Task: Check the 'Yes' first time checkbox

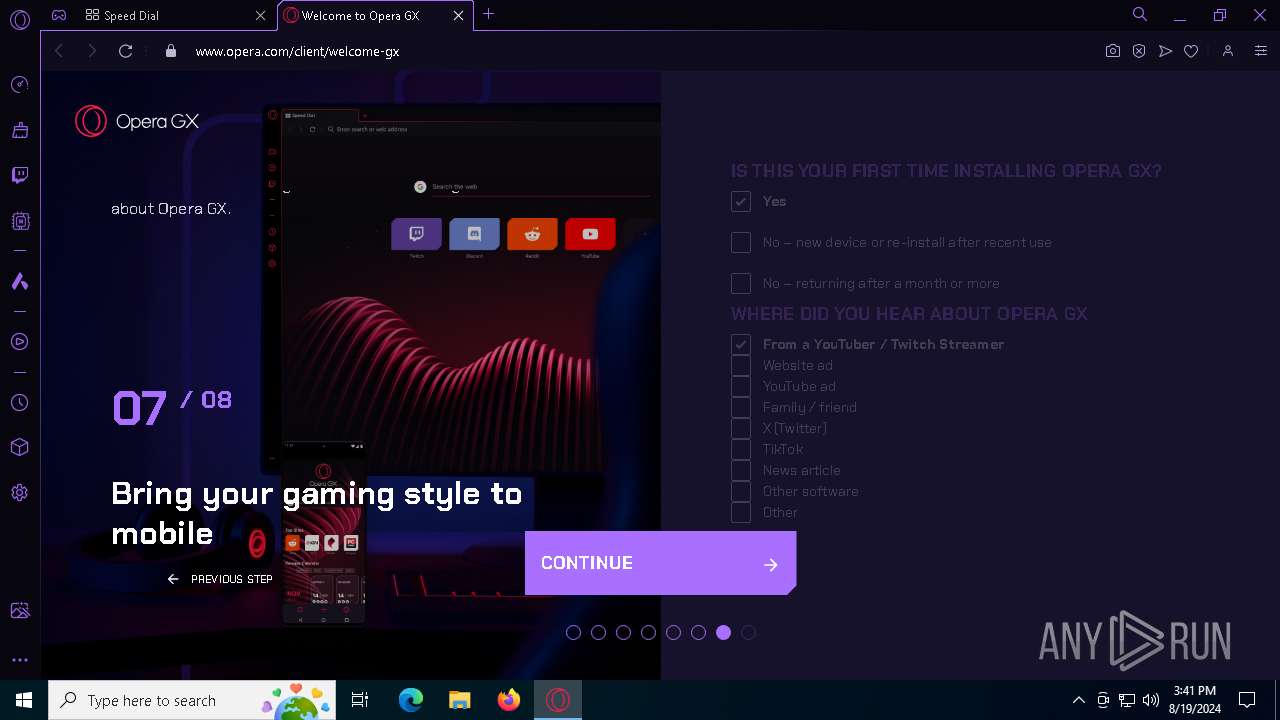Action: tap(740, 201)
